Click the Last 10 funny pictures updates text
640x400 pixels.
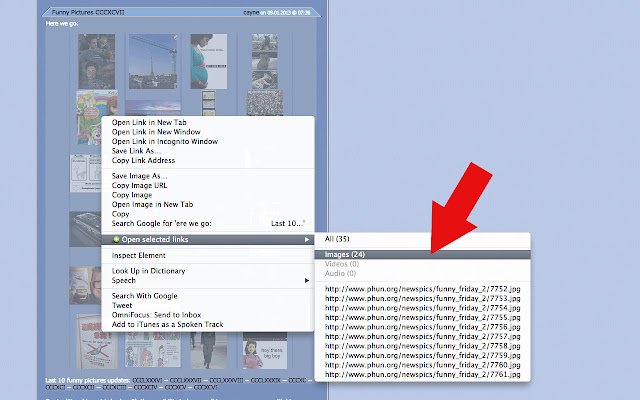(x=88, y=380)
